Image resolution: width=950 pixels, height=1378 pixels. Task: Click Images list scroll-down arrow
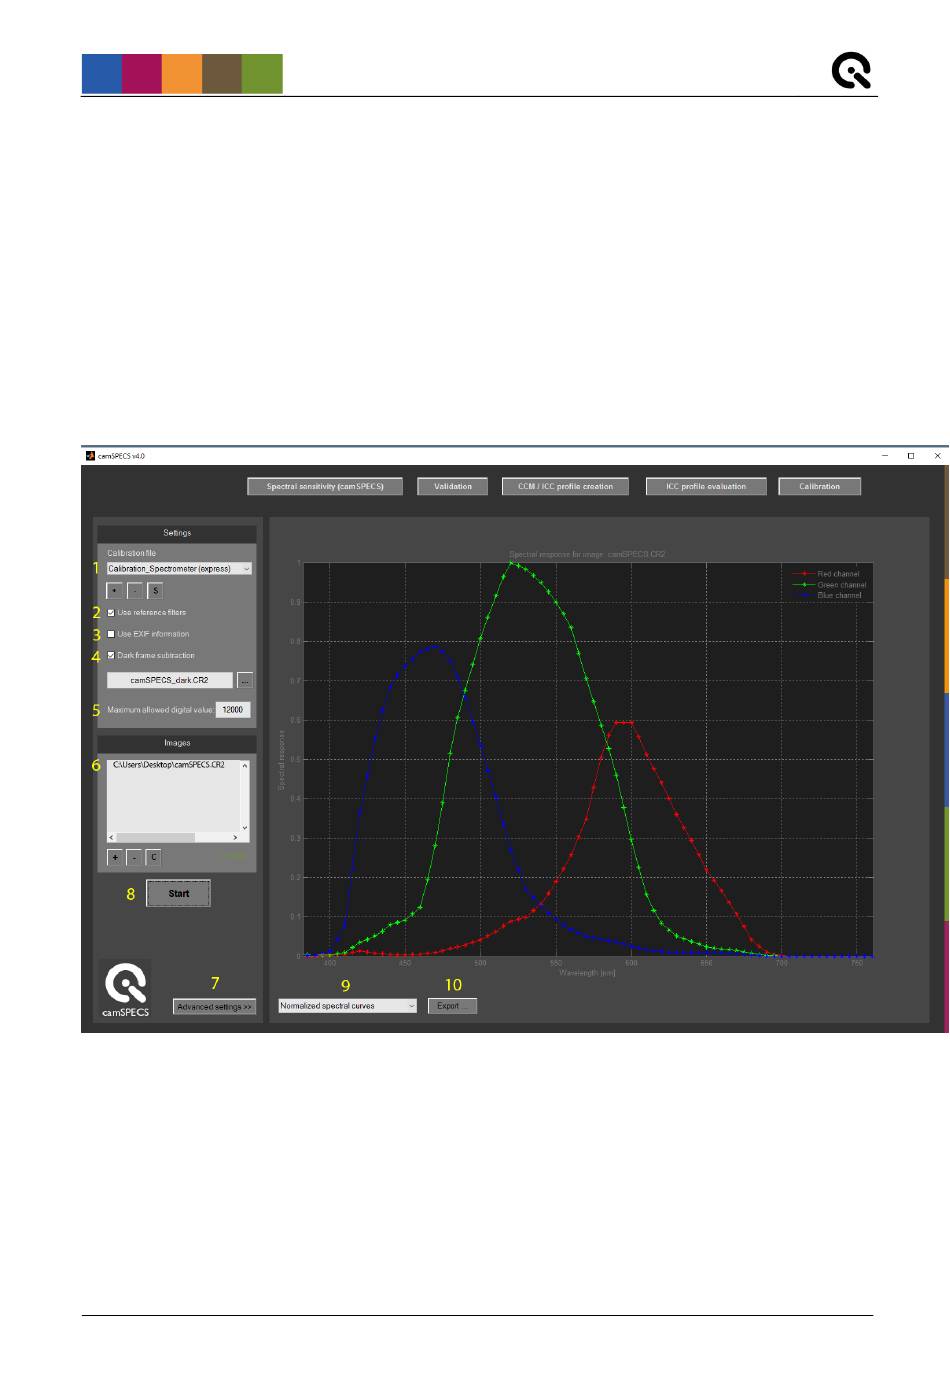click(x=245, y=827)
